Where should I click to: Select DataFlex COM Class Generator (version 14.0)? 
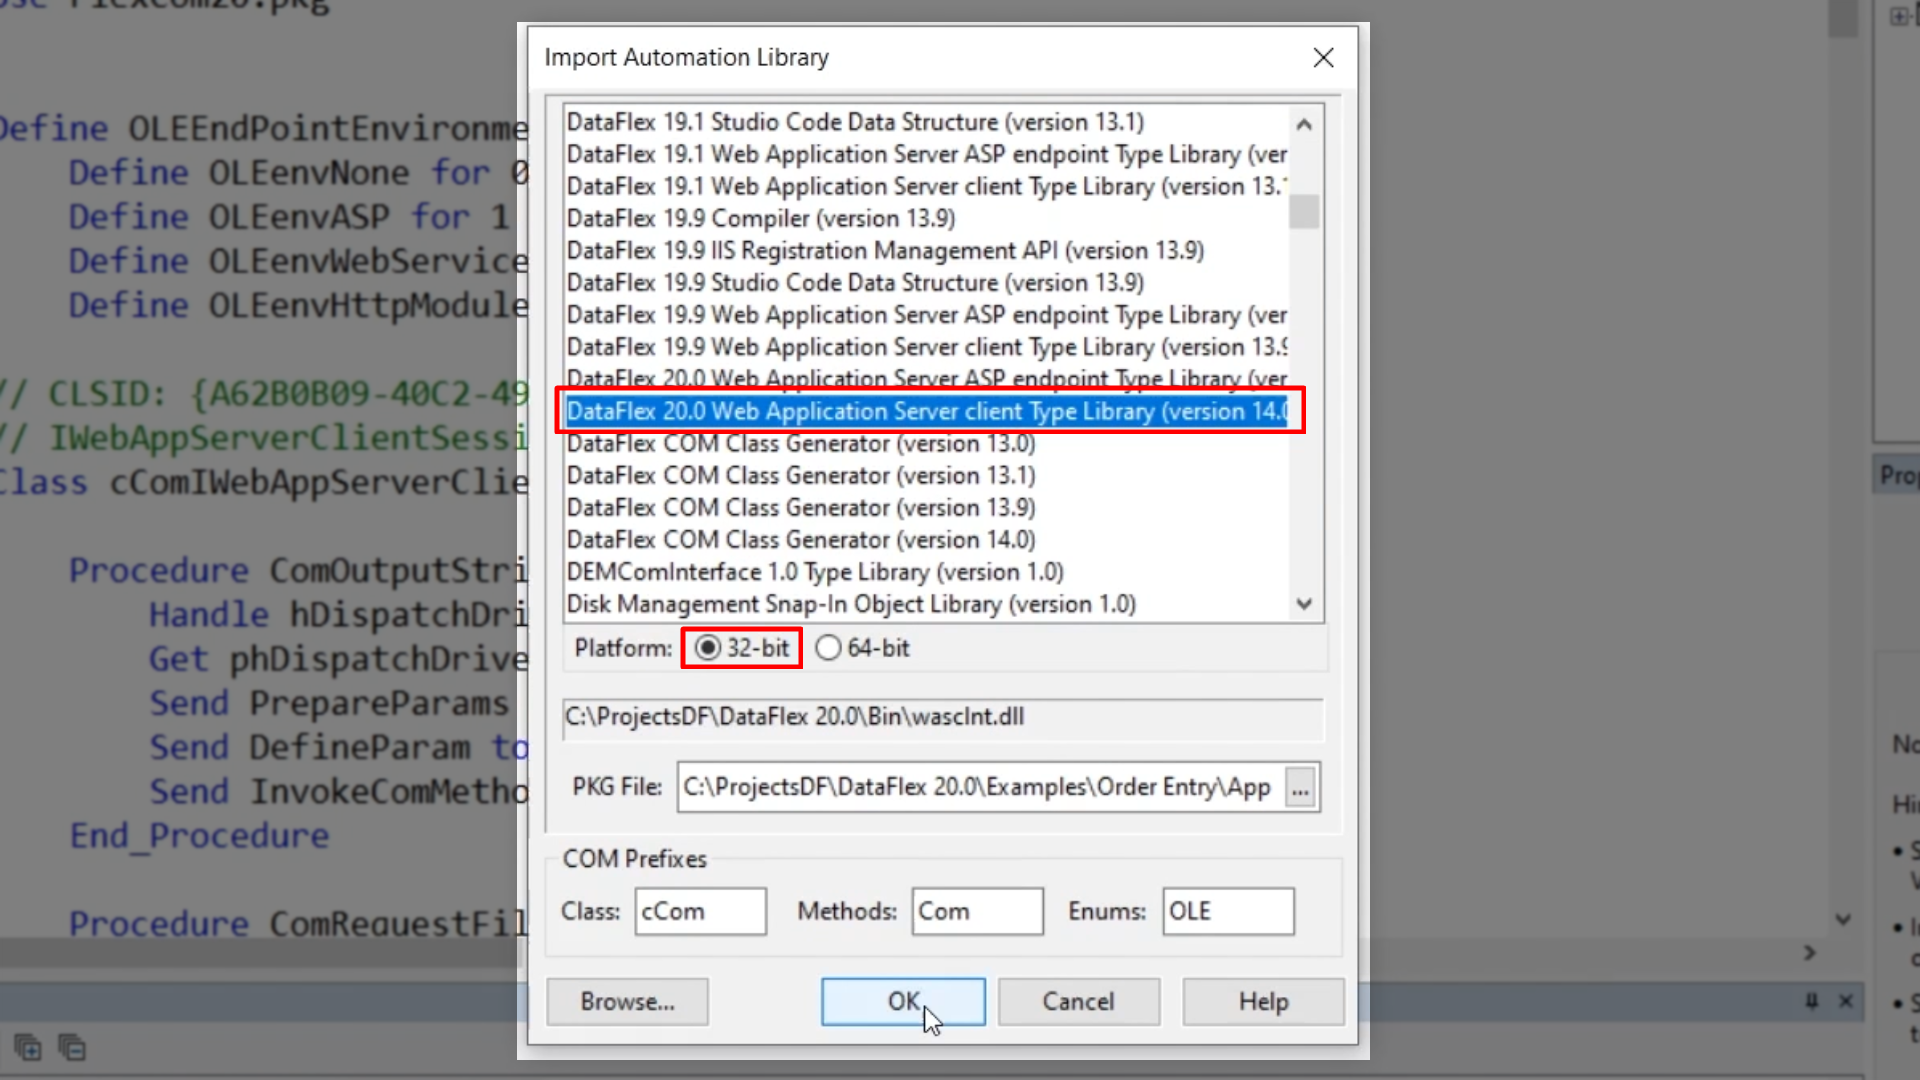tap(800, 540)
